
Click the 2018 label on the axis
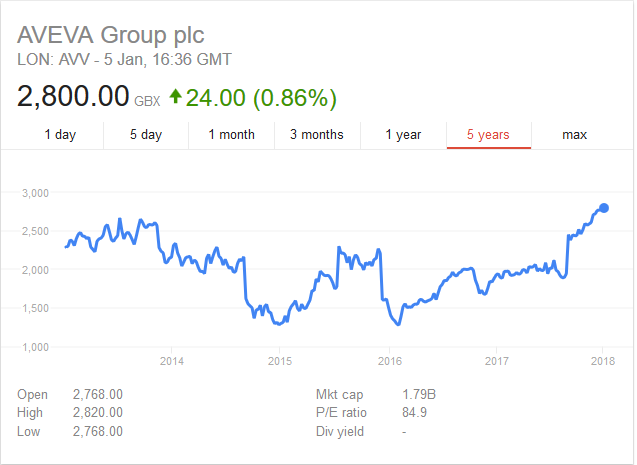603,361
